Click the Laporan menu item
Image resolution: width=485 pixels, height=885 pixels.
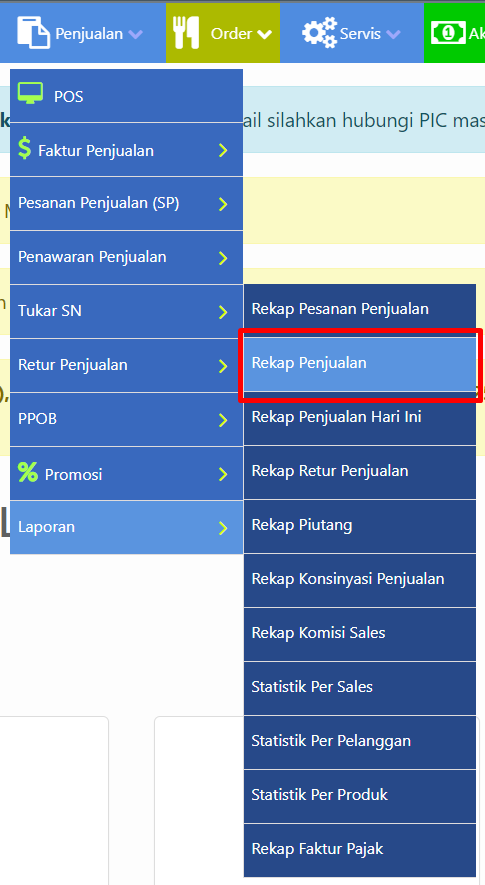click(x=126, y=527)
